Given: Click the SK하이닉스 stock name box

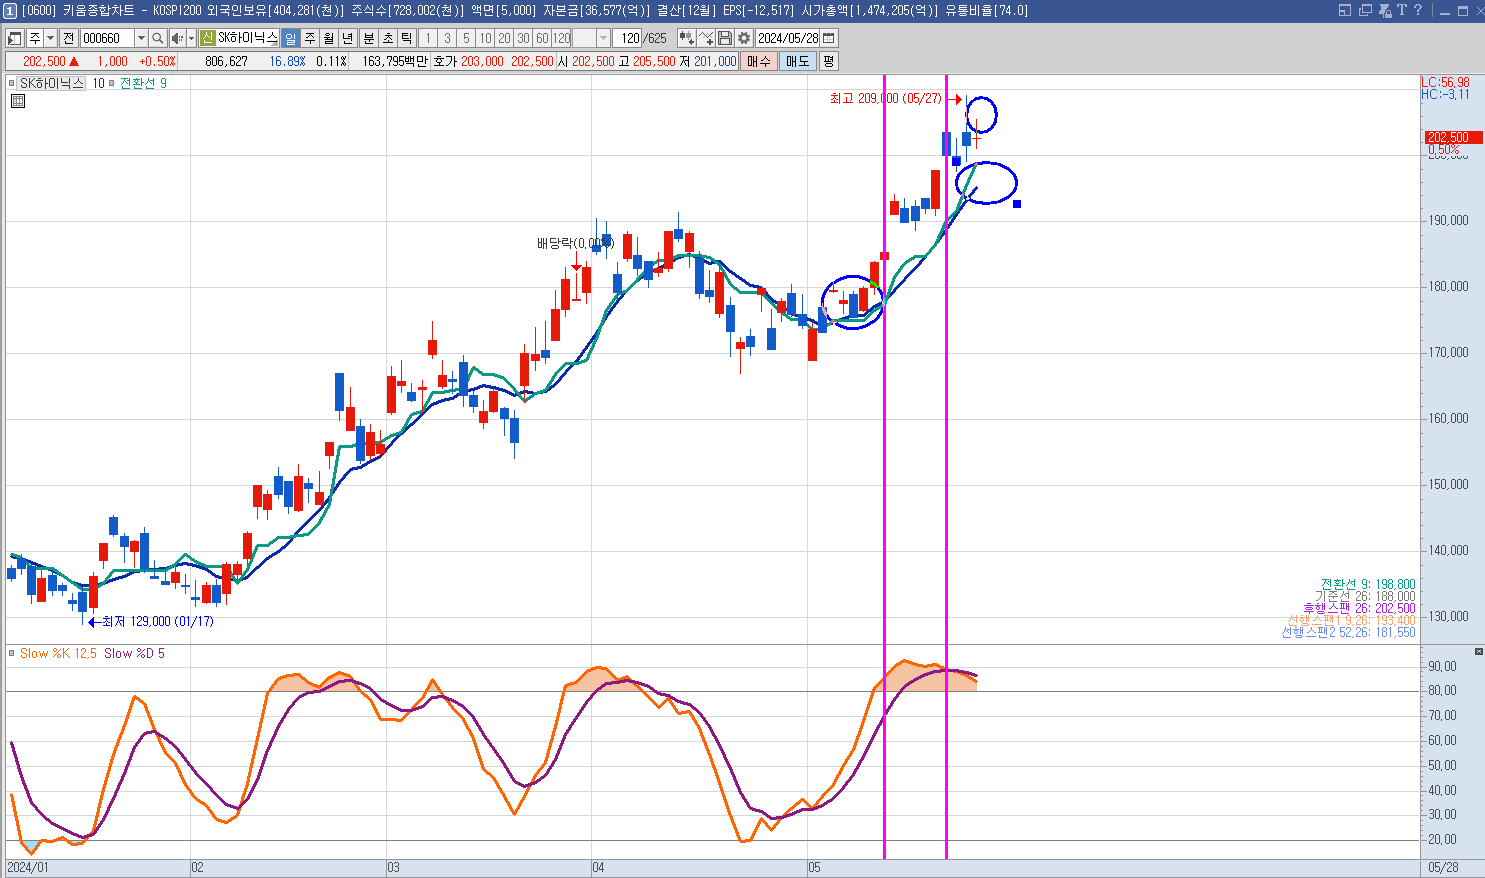Looking at the screenshot, I should [x=247, y=38].
